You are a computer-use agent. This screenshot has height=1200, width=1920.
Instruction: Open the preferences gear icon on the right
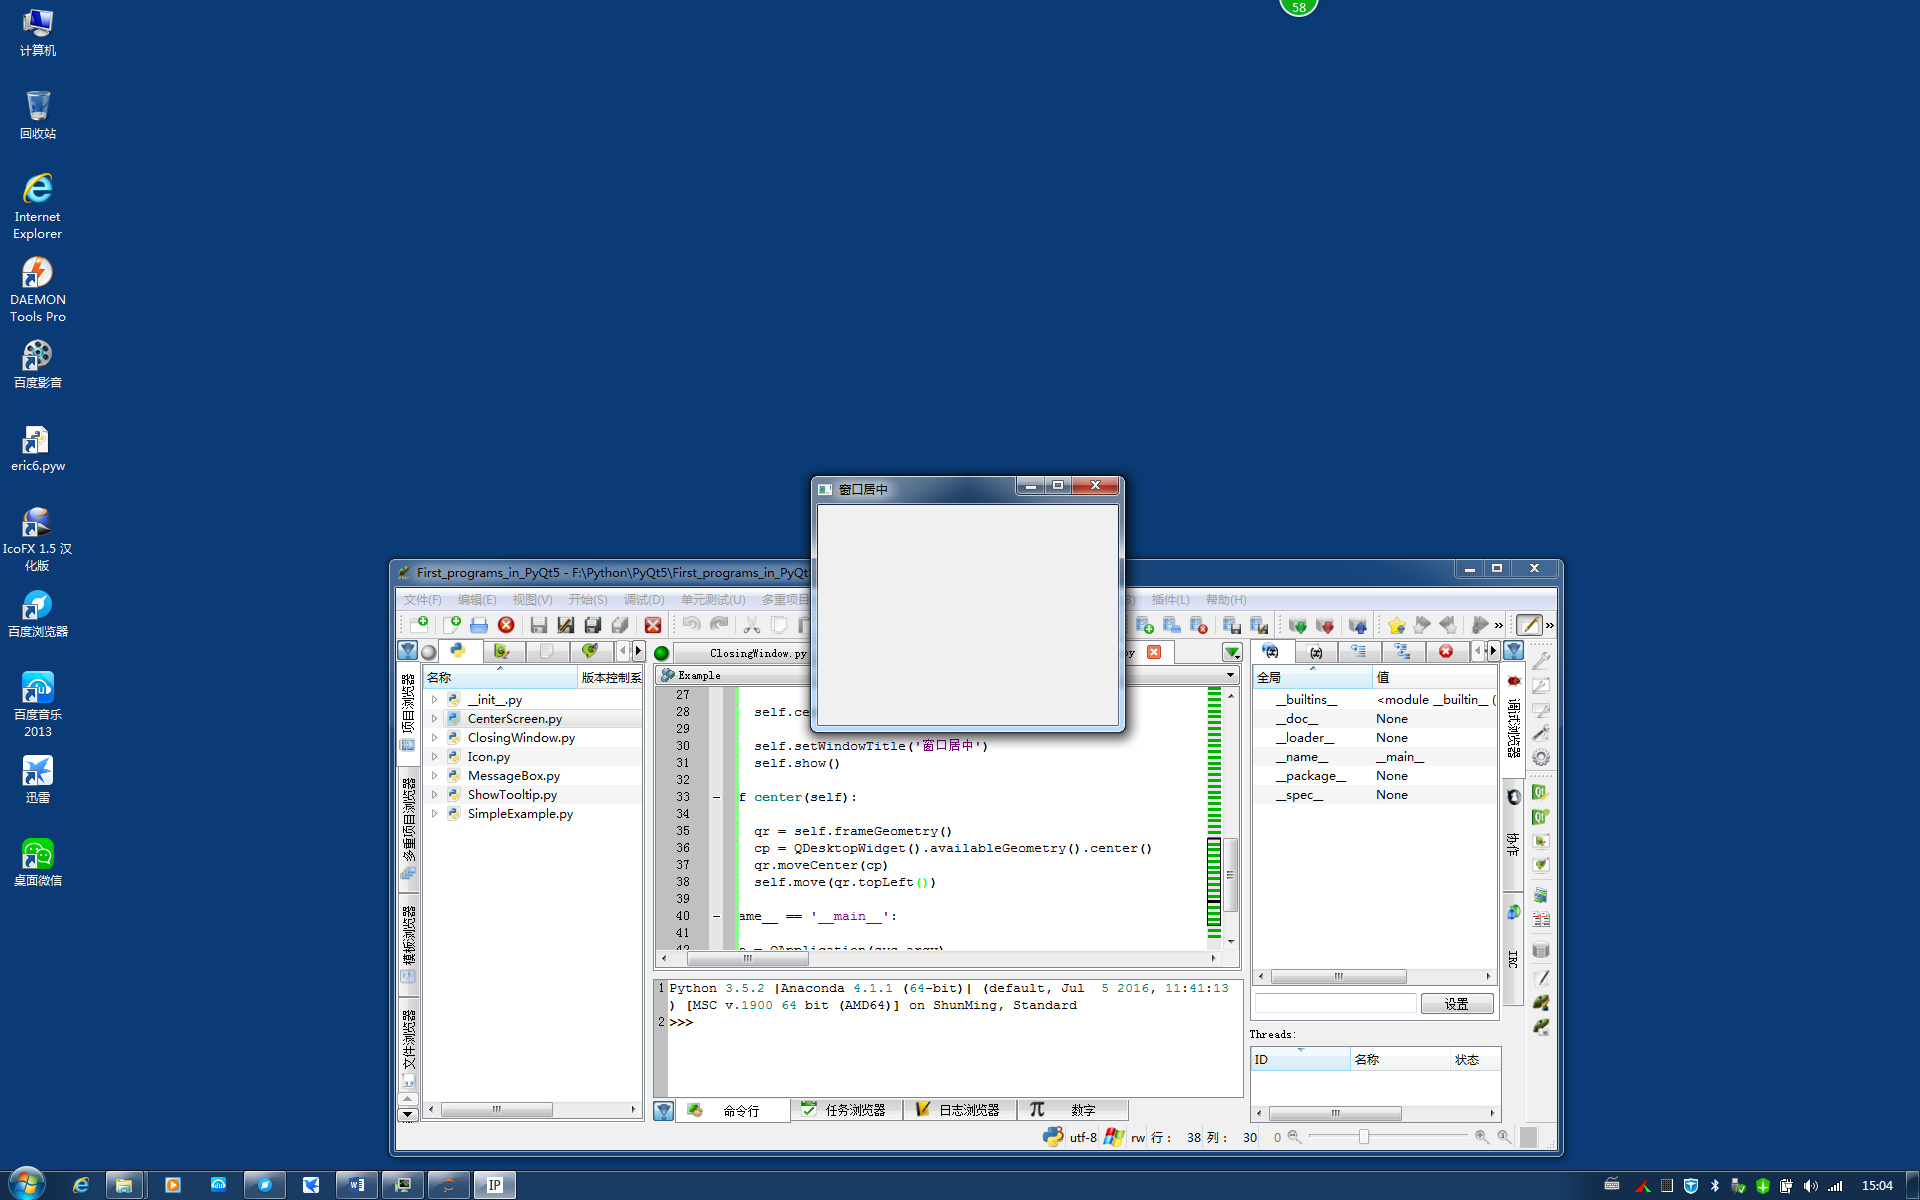click(1541, 756)
